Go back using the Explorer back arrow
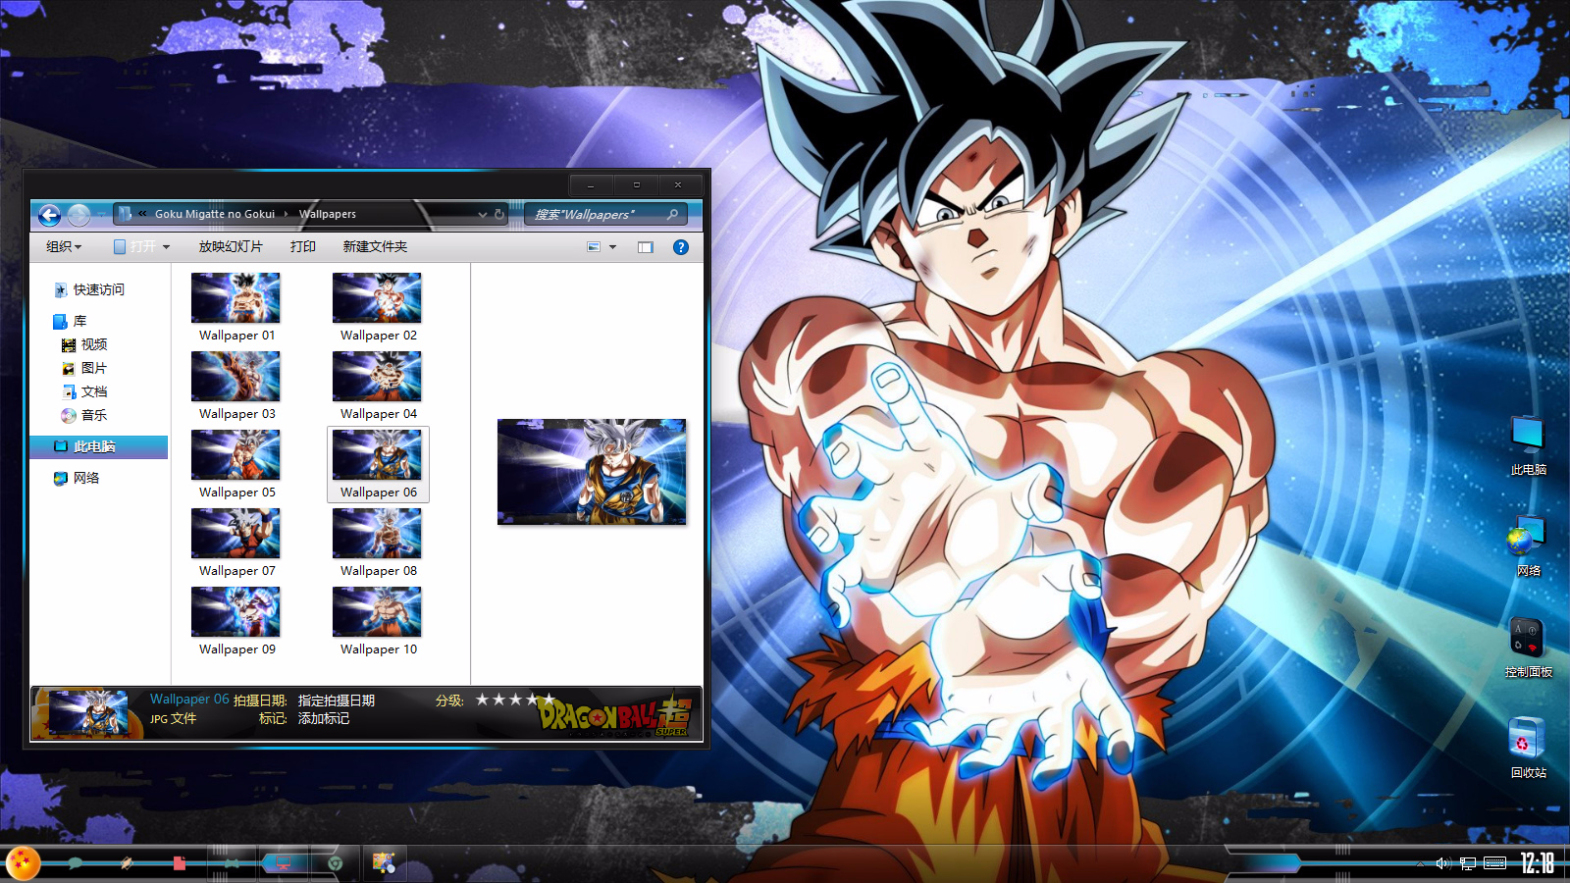The width and height of the screenshot is (1570, 883). 49,214
